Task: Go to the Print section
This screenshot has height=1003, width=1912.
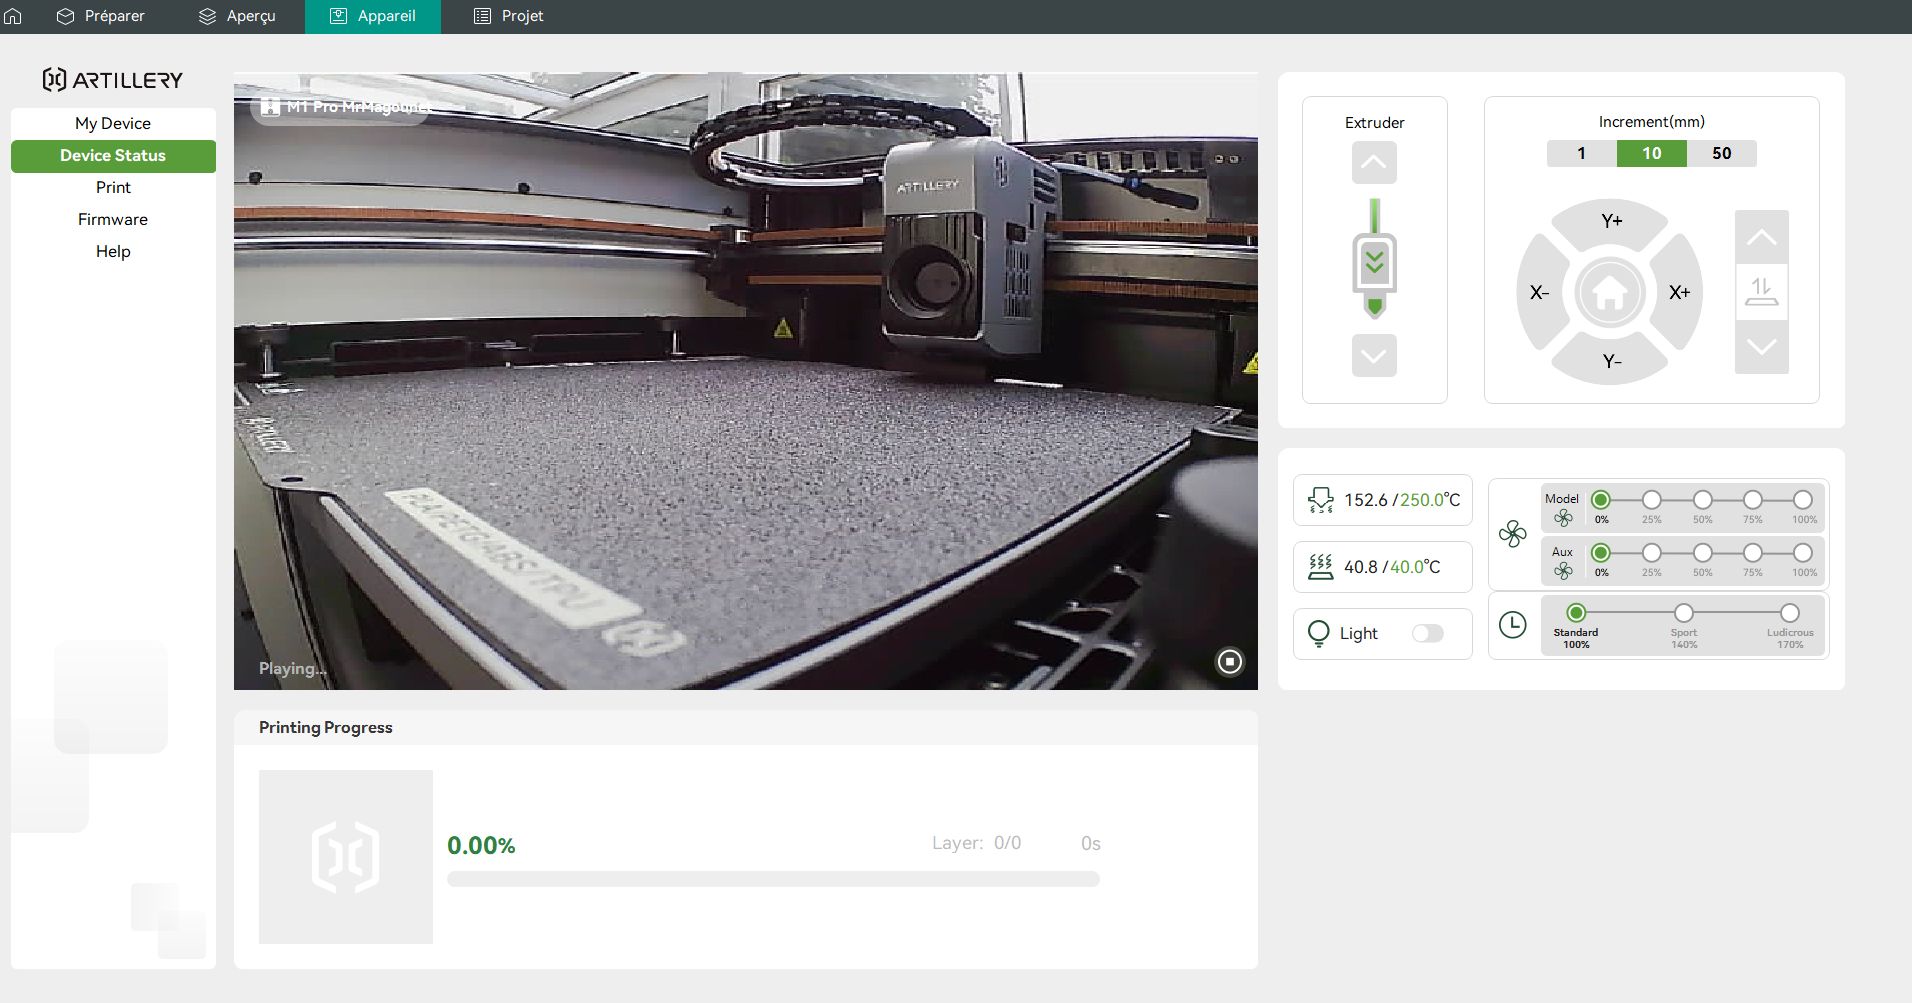Action: tap(113, 187)
